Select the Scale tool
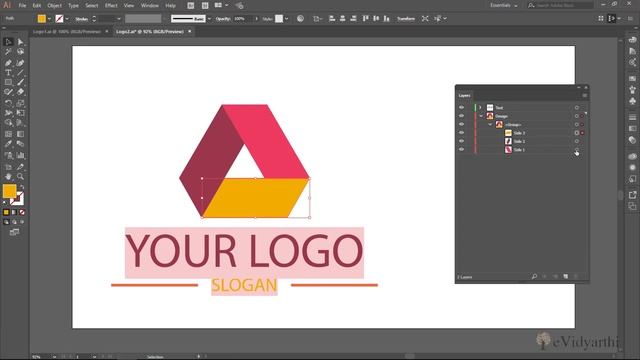The width and height of the screenshot is (640, 360). coord(20,102)
